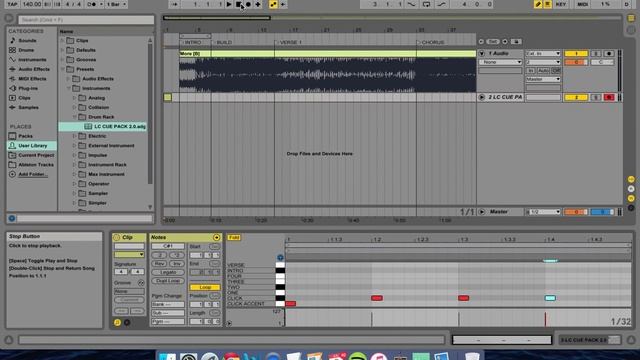Open Ext. In input type dropdown

[543, 53]
